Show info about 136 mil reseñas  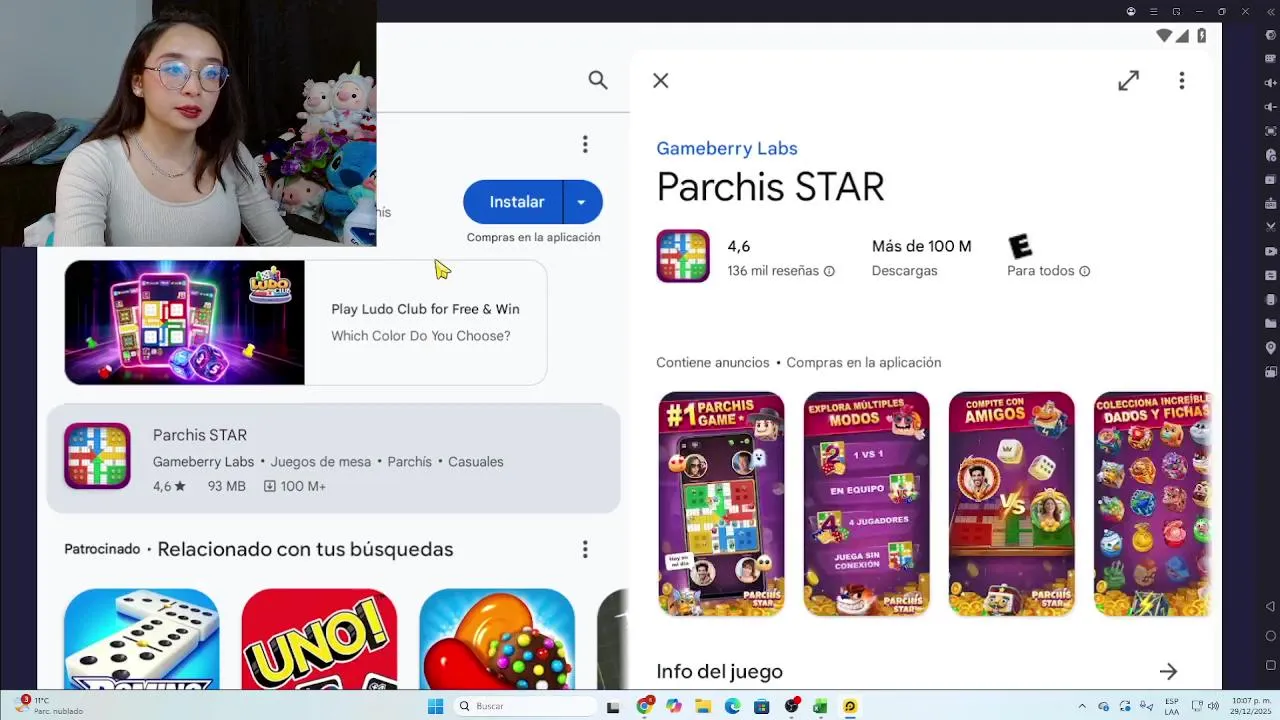[x=829, y=271]
